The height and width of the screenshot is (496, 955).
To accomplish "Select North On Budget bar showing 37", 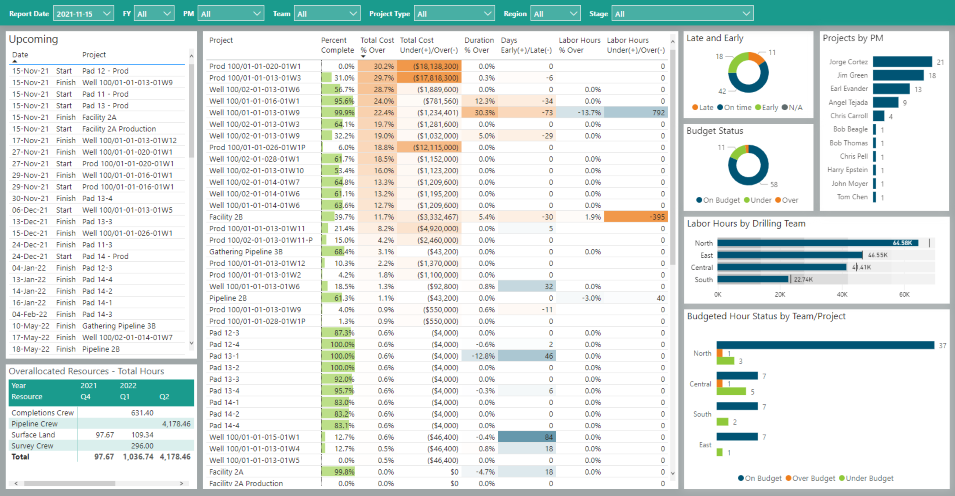I will click(825, 346).
